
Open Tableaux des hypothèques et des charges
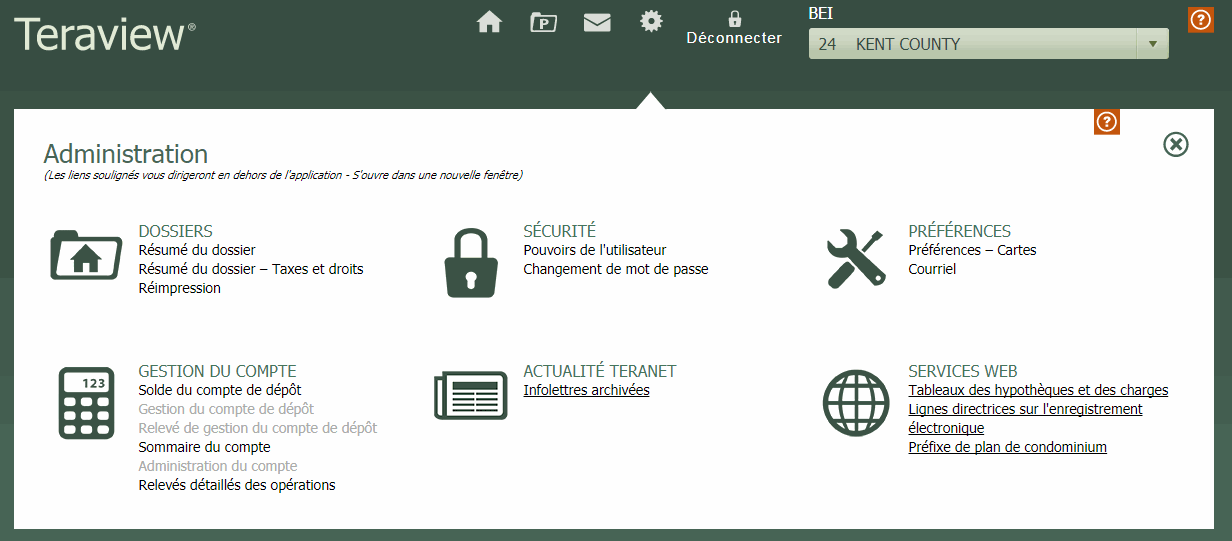(x=1038, y=390)
